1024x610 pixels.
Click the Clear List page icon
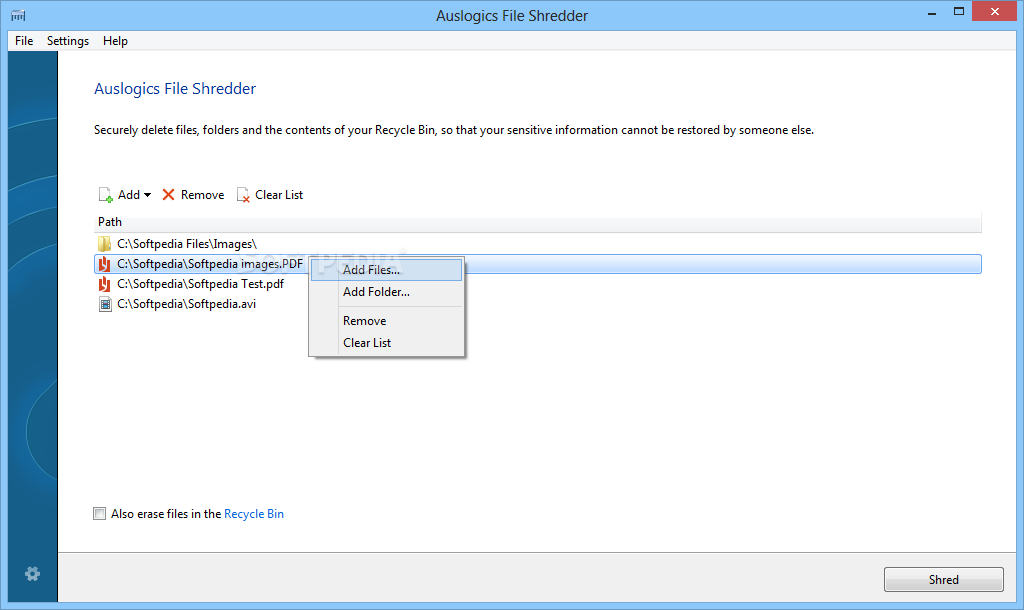click(x=243, y=195)
